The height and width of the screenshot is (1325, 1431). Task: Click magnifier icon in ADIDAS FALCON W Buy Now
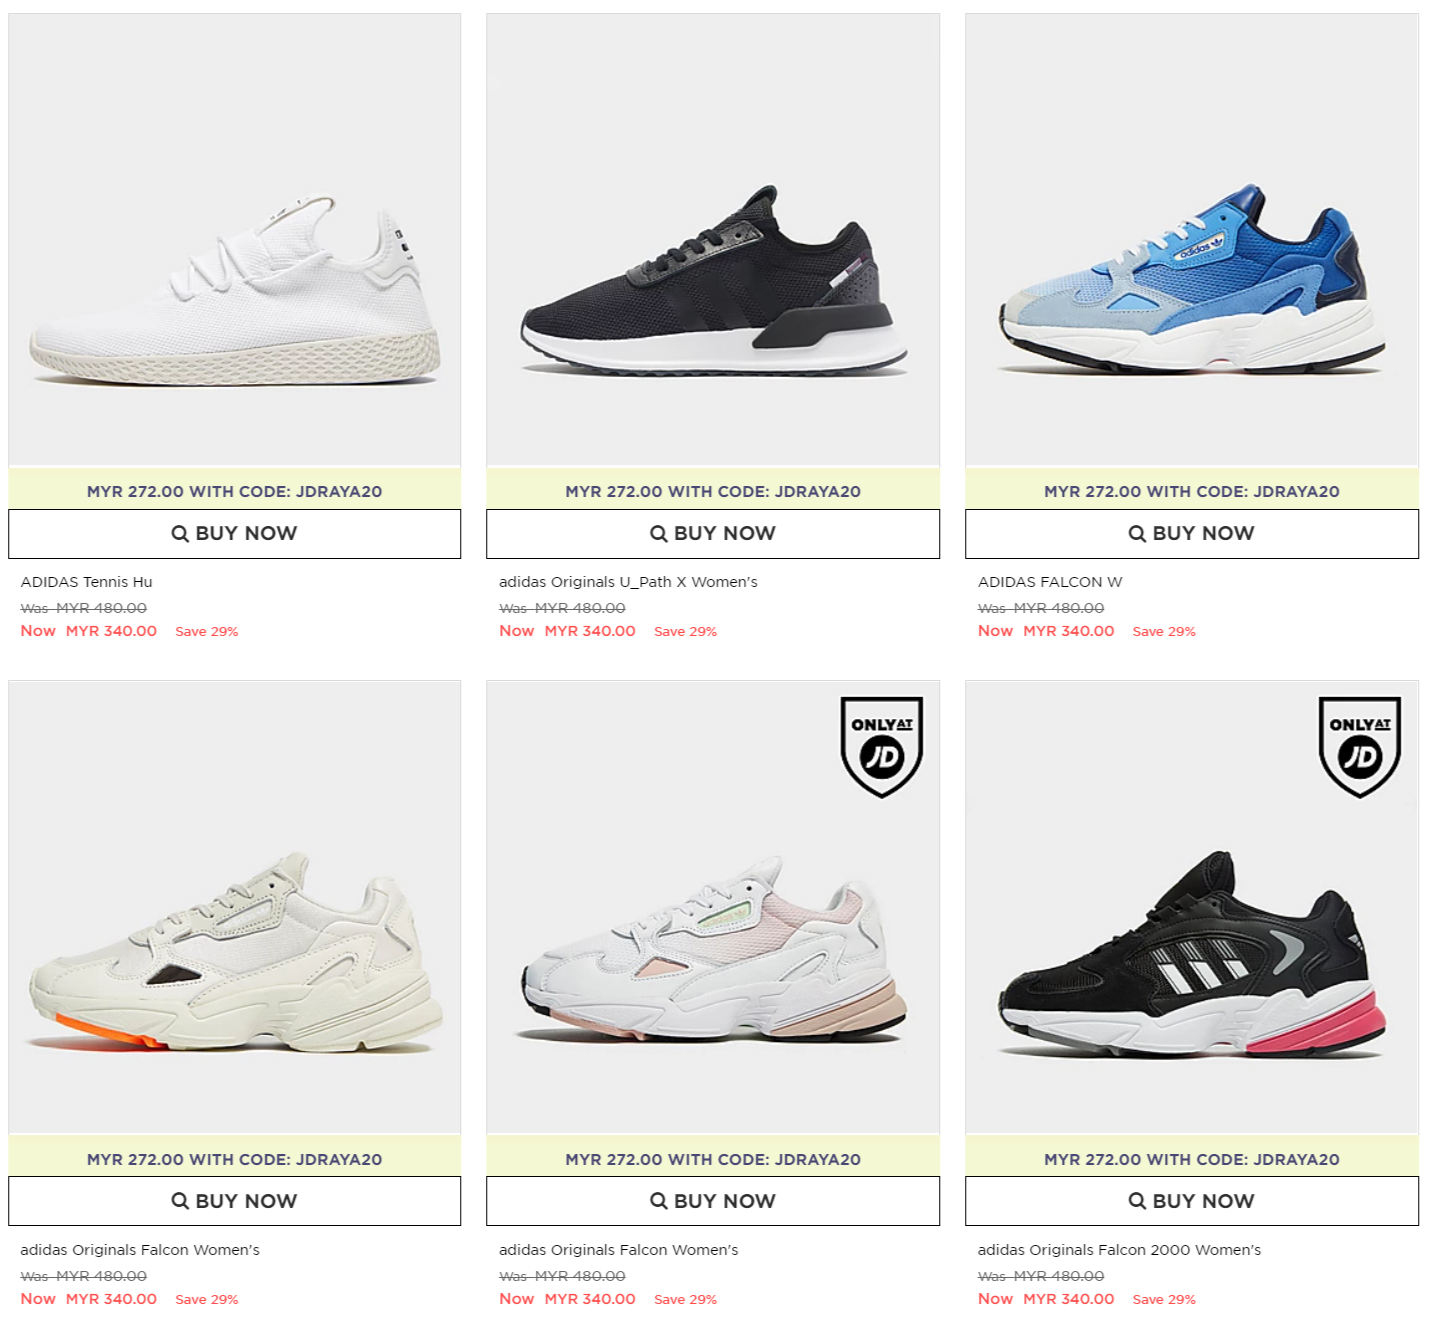tap(1137, 534)
